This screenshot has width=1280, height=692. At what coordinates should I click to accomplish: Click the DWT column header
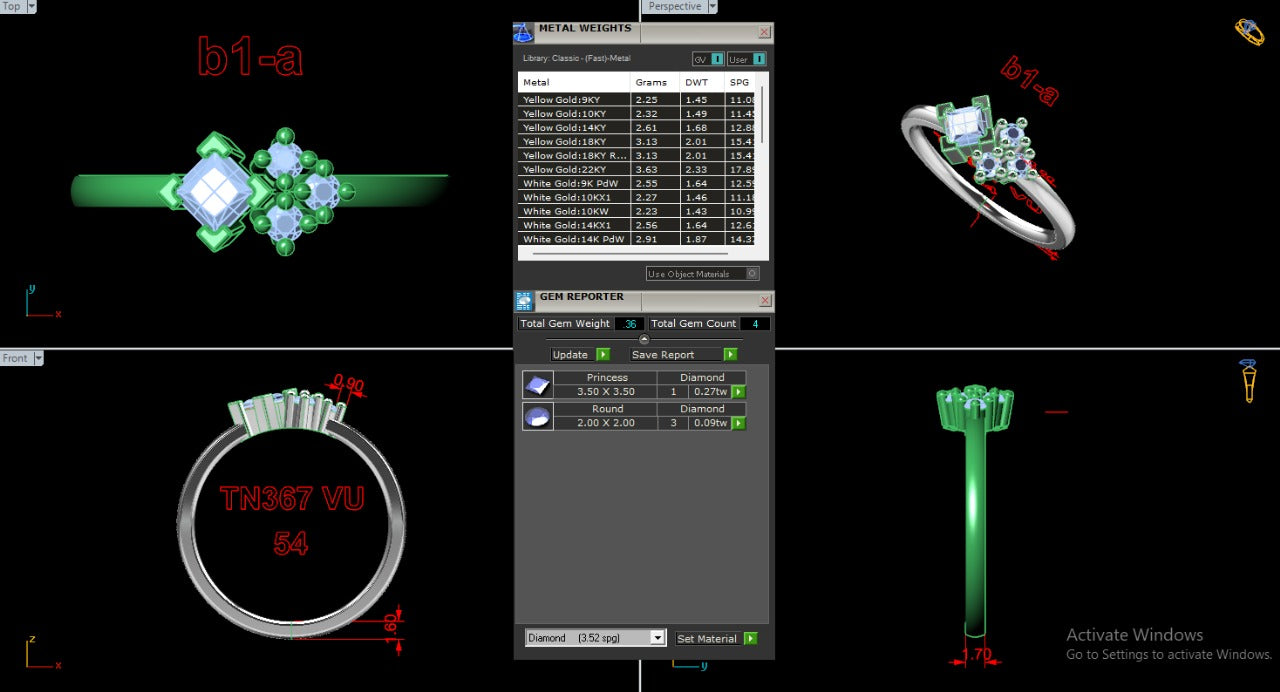point(701,82)
